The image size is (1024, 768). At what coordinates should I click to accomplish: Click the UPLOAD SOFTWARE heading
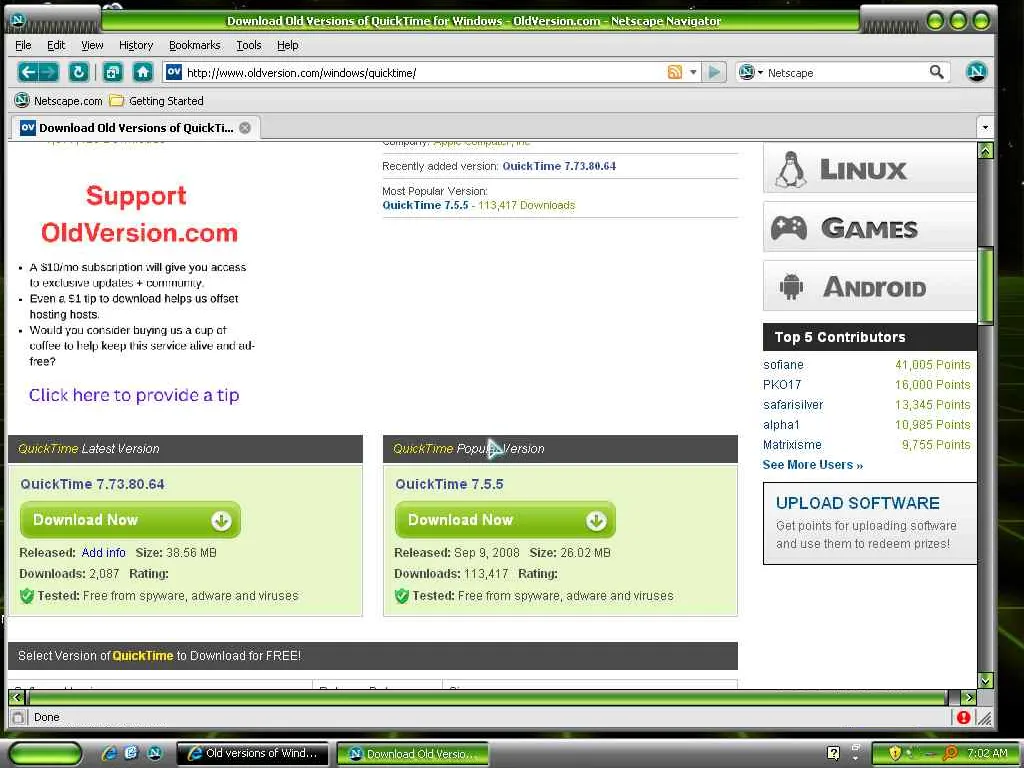(857, 503)
